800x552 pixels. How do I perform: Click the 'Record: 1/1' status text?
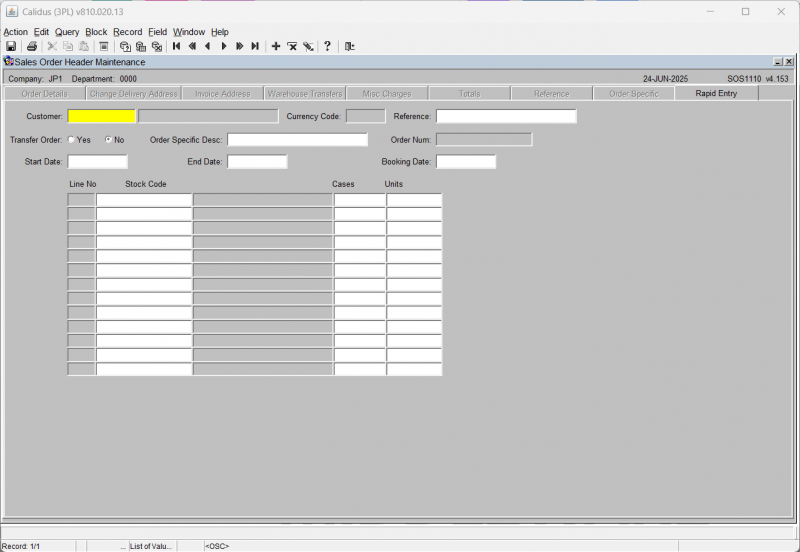click(21, 546)
